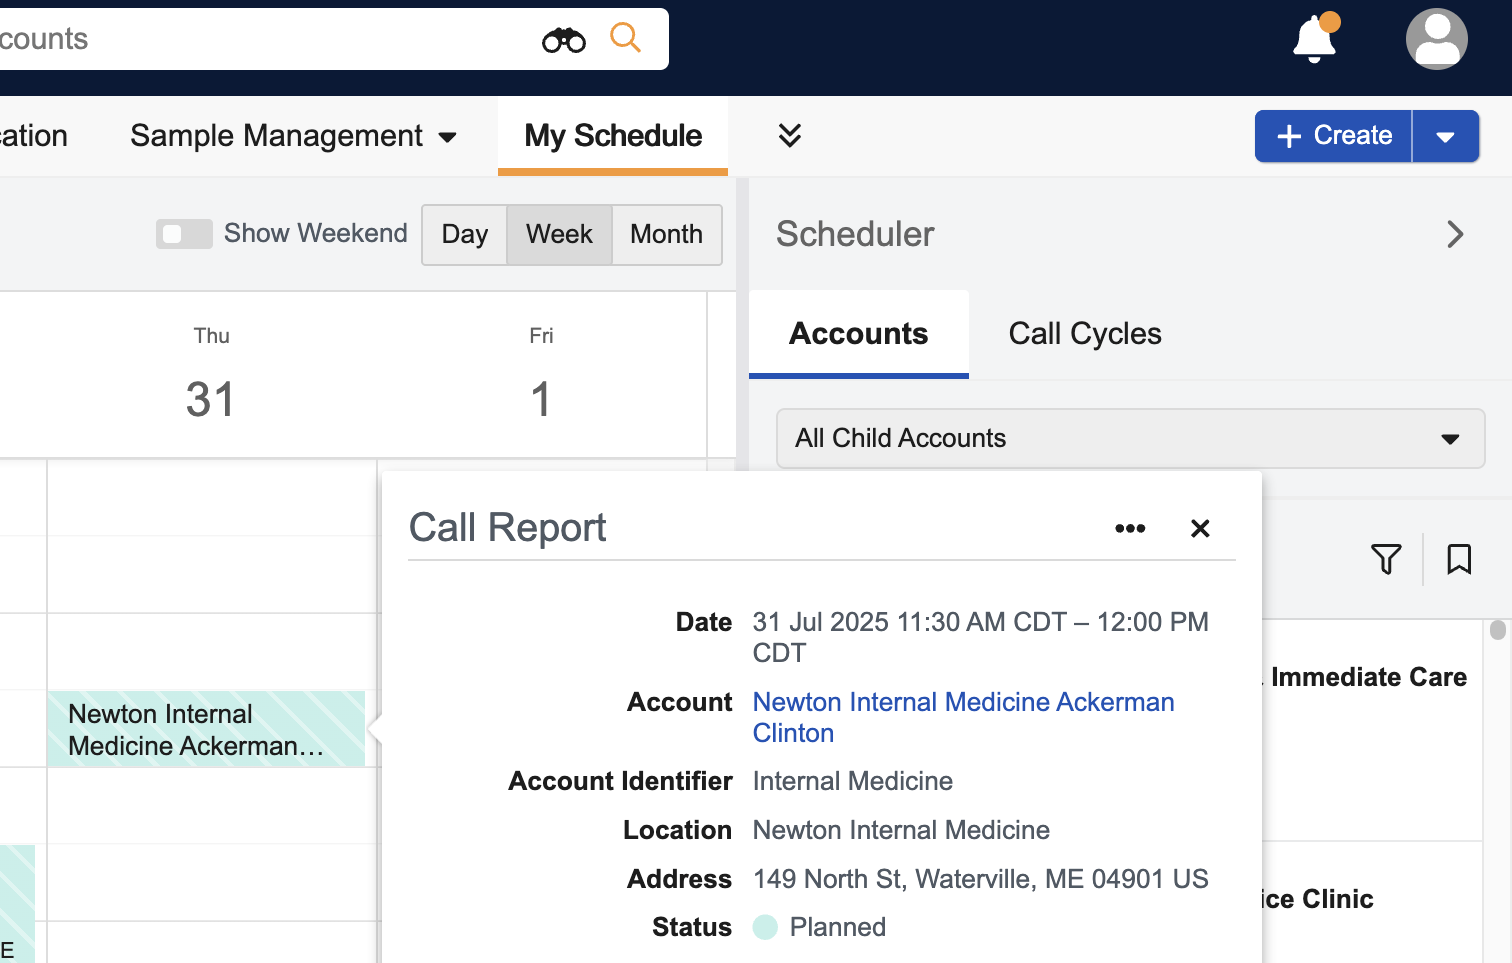Switch calendar to Month view
Screen dimensions: 1512x963
[x=666, y=235]
